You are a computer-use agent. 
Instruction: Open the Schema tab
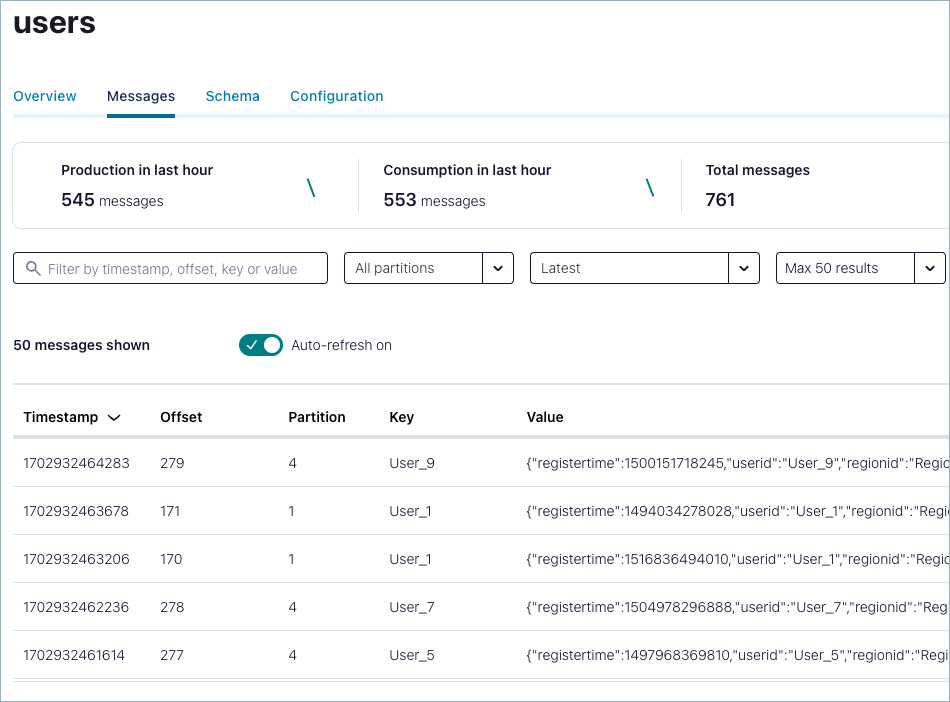tap(232, 96)
